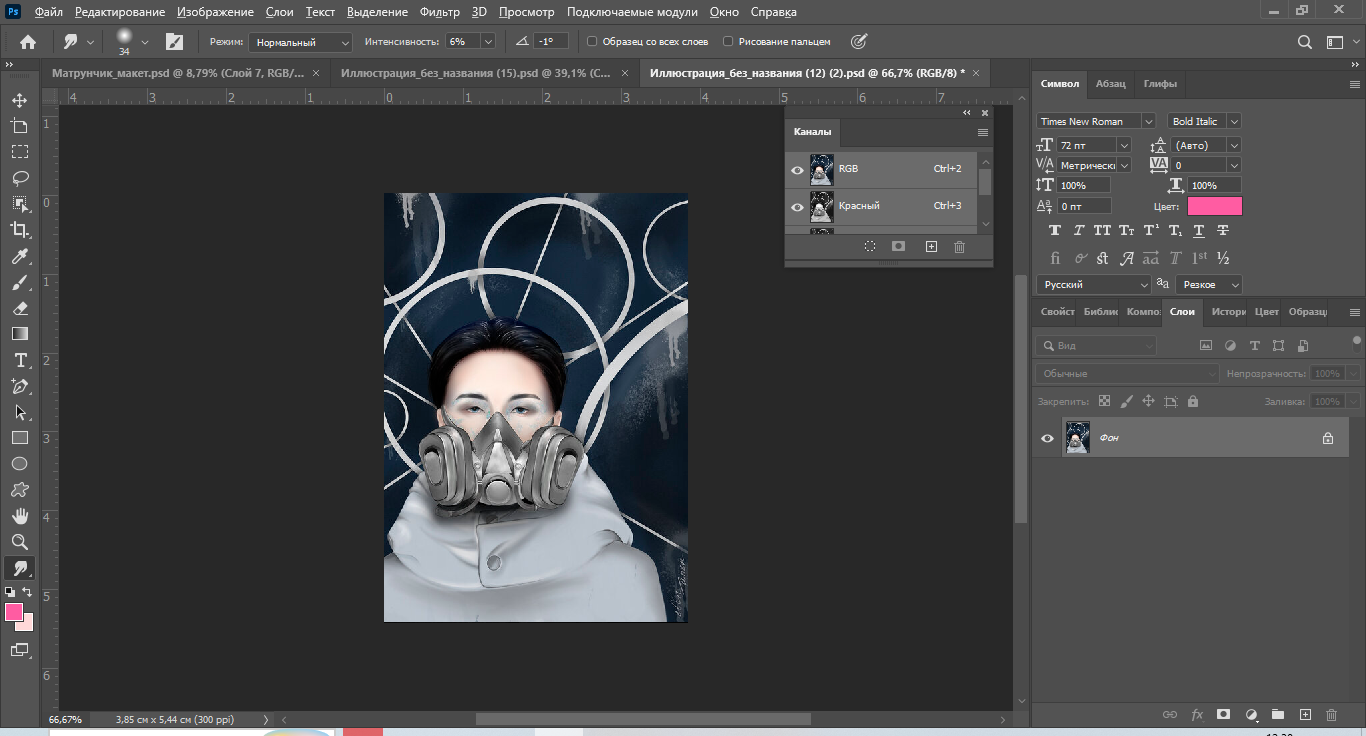Select the Horizontal Type tool
This screenshot has height=736, width=1366.
19,360
